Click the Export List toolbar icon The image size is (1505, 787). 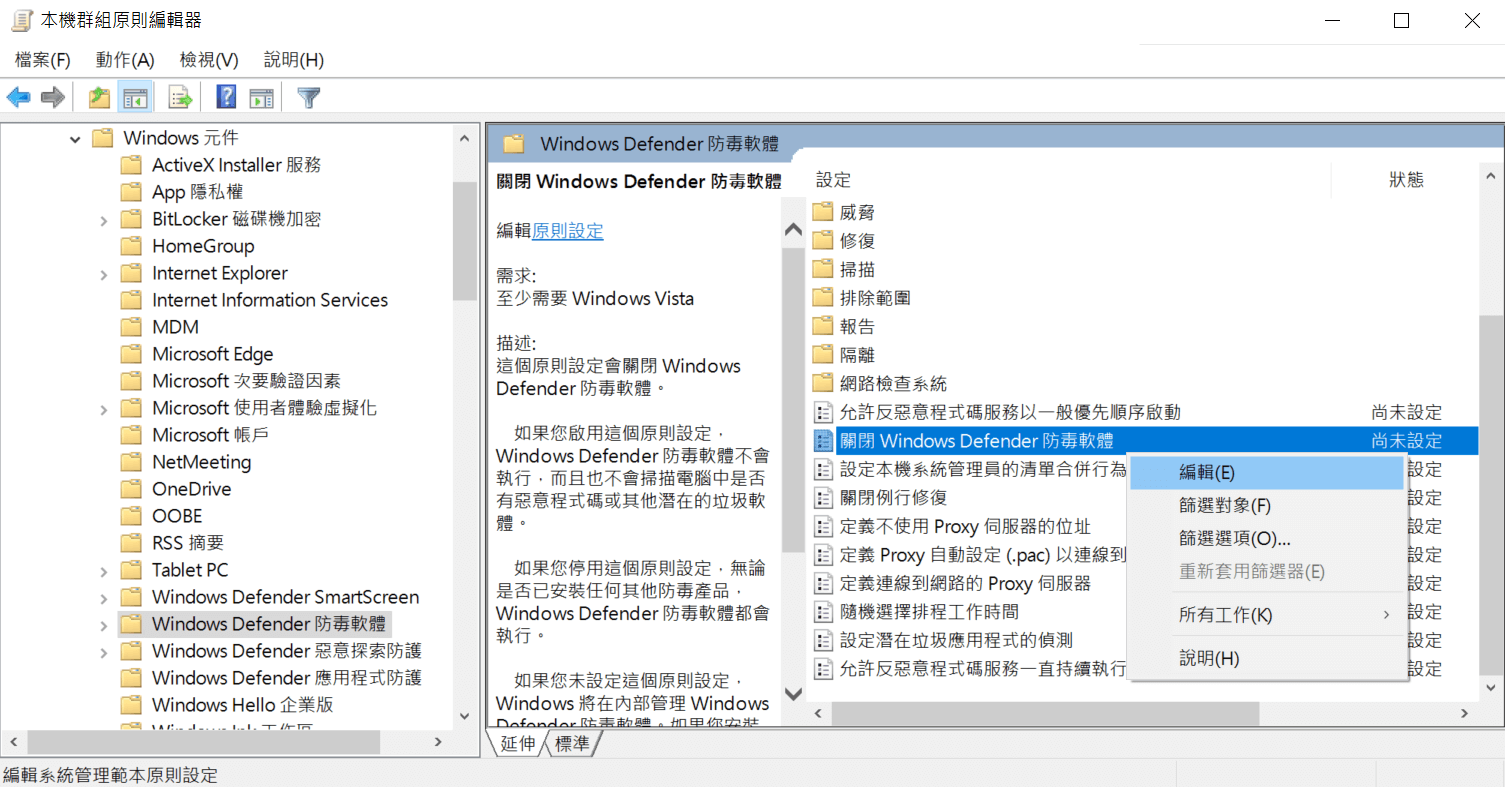[180, 97]
